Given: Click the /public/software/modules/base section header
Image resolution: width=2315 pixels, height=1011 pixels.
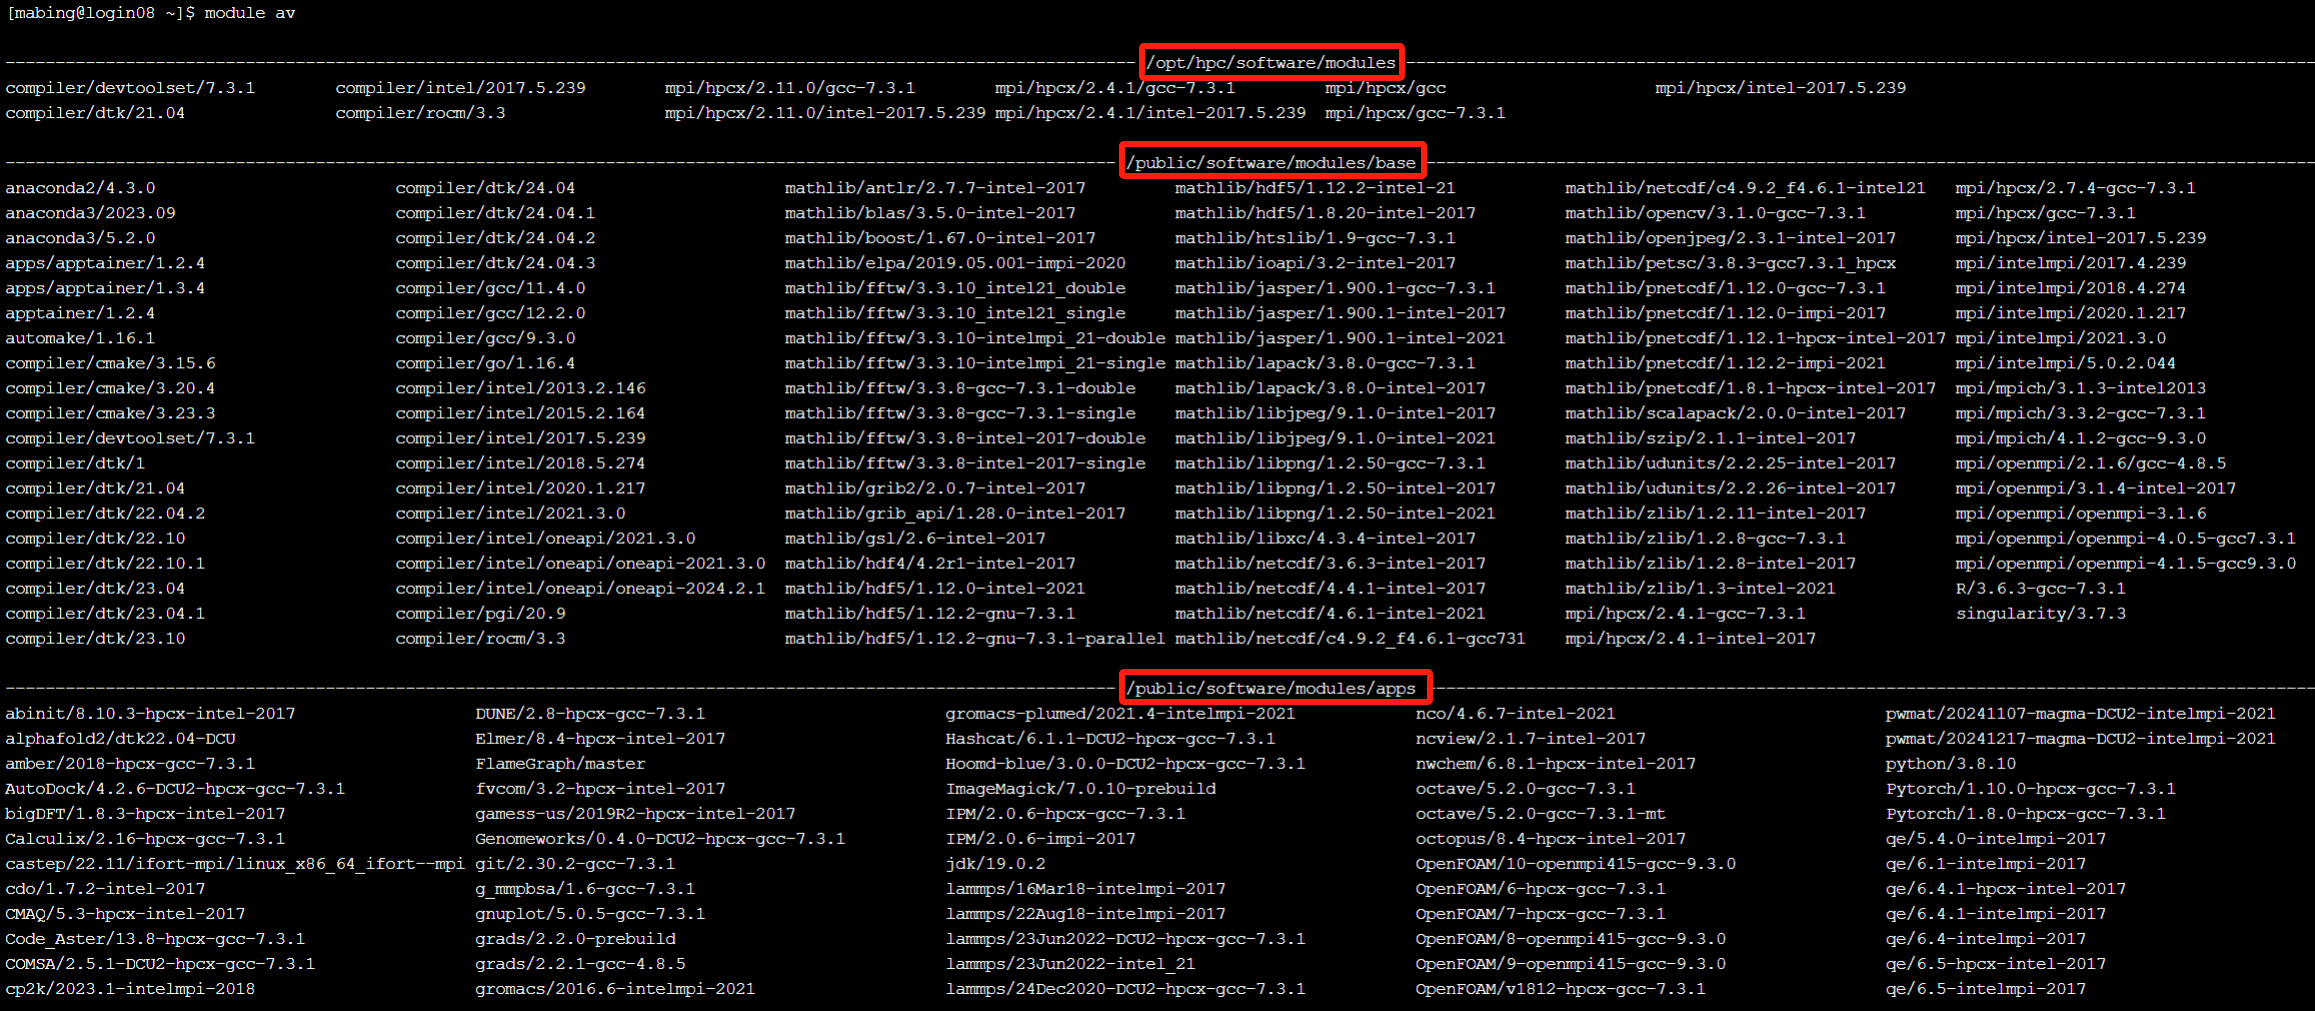Looking at the screenshot, I should (x=1271, y=163).
